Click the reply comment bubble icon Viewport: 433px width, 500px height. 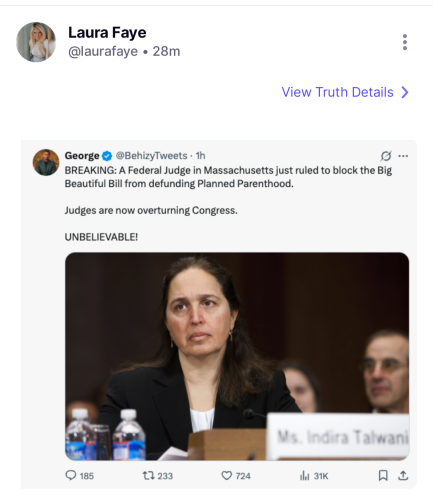pos(71,475)
